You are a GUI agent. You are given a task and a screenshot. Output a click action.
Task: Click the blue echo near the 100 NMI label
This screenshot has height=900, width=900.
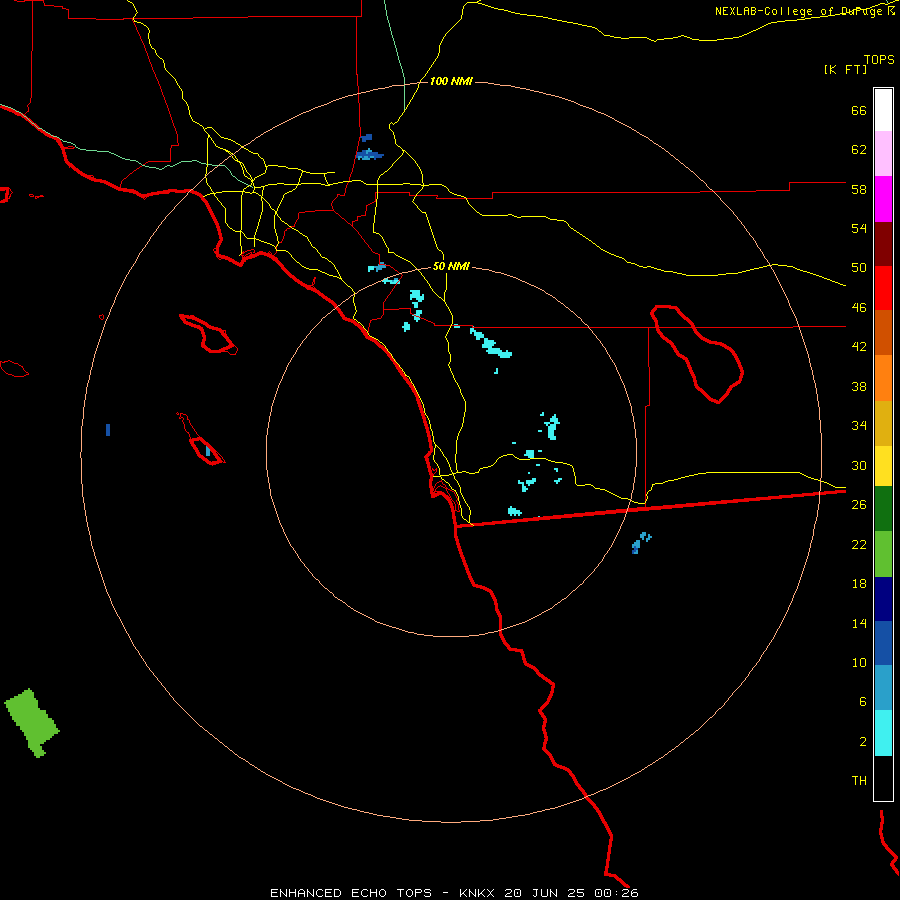point(369,154)
